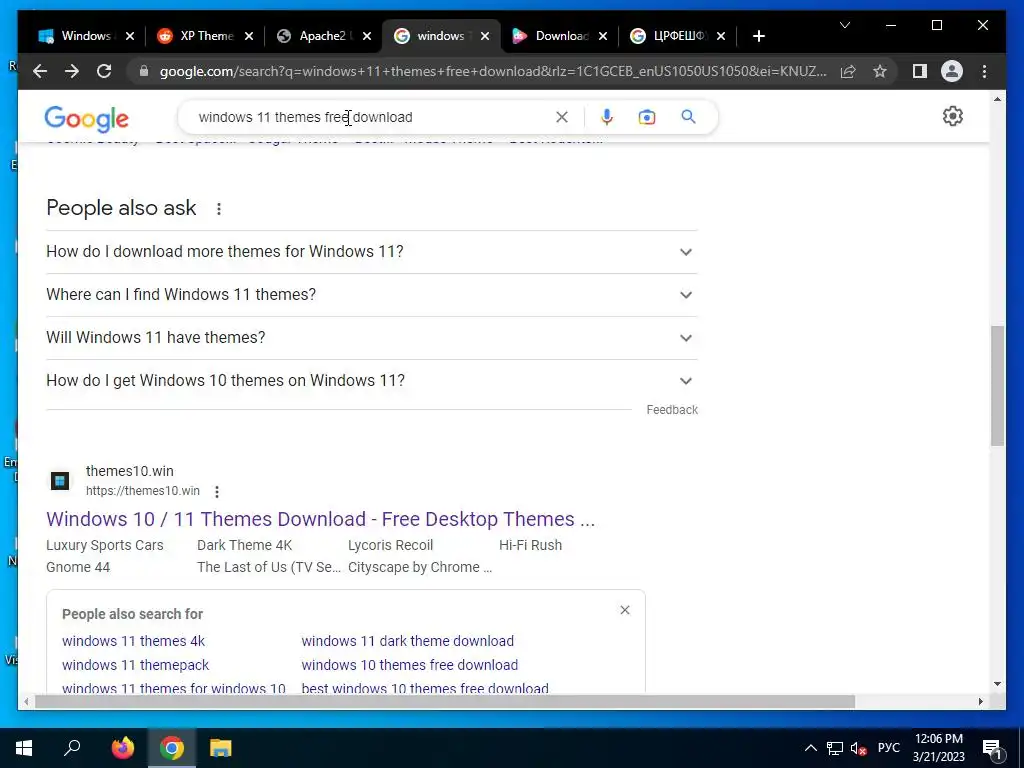This screenshot has height=768, width=1024.
Task: Click the address bar padlock icon
Action: pos(144,71)
